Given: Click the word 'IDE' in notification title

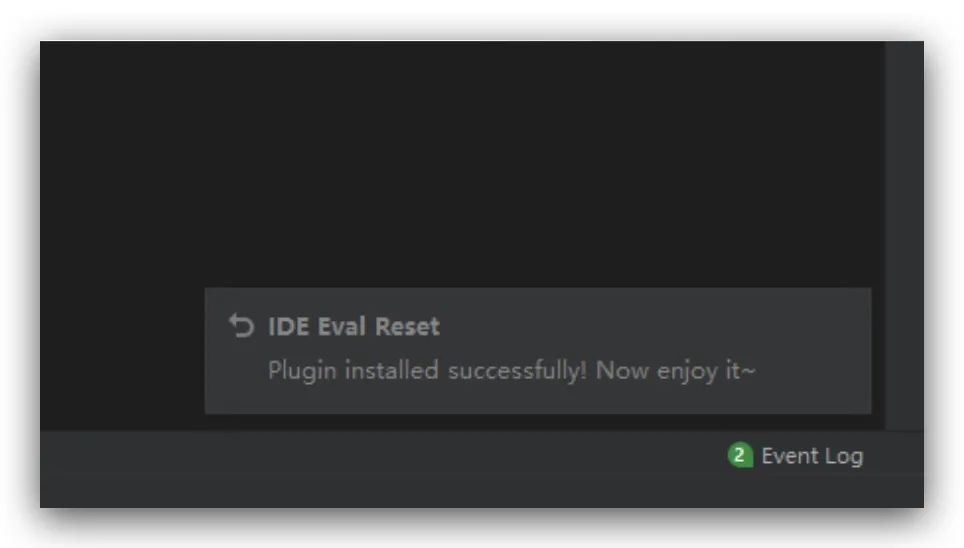Looking at the screenshot, I should pos(288,327).
